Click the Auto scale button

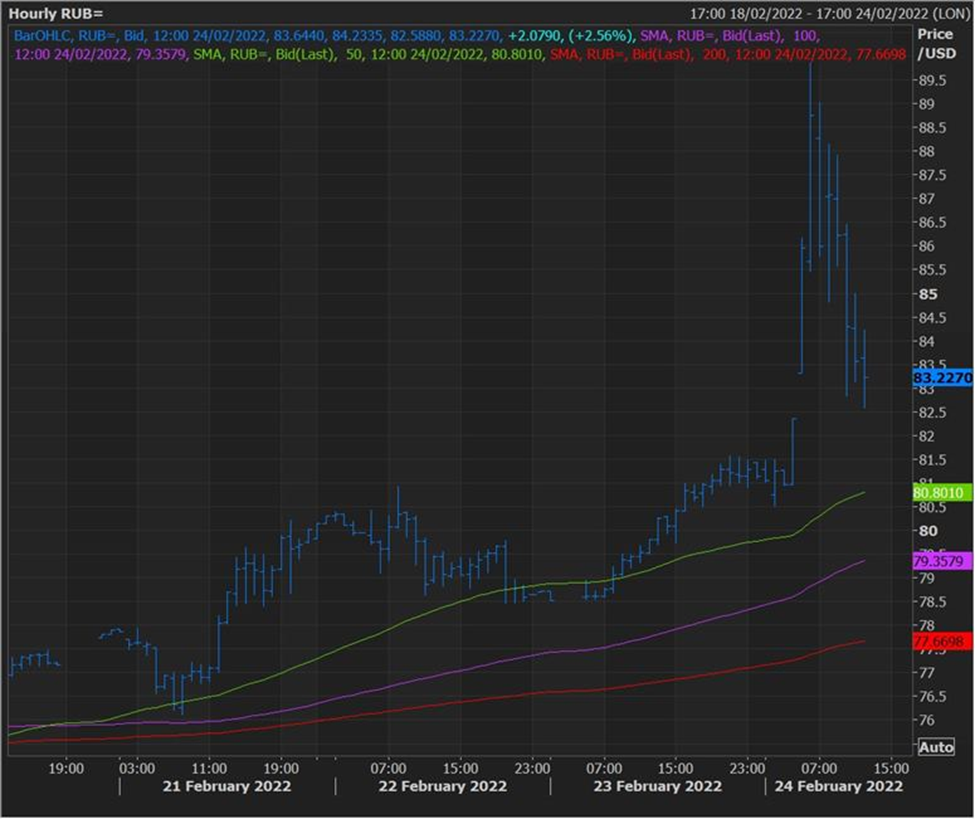tap(936, 746)
